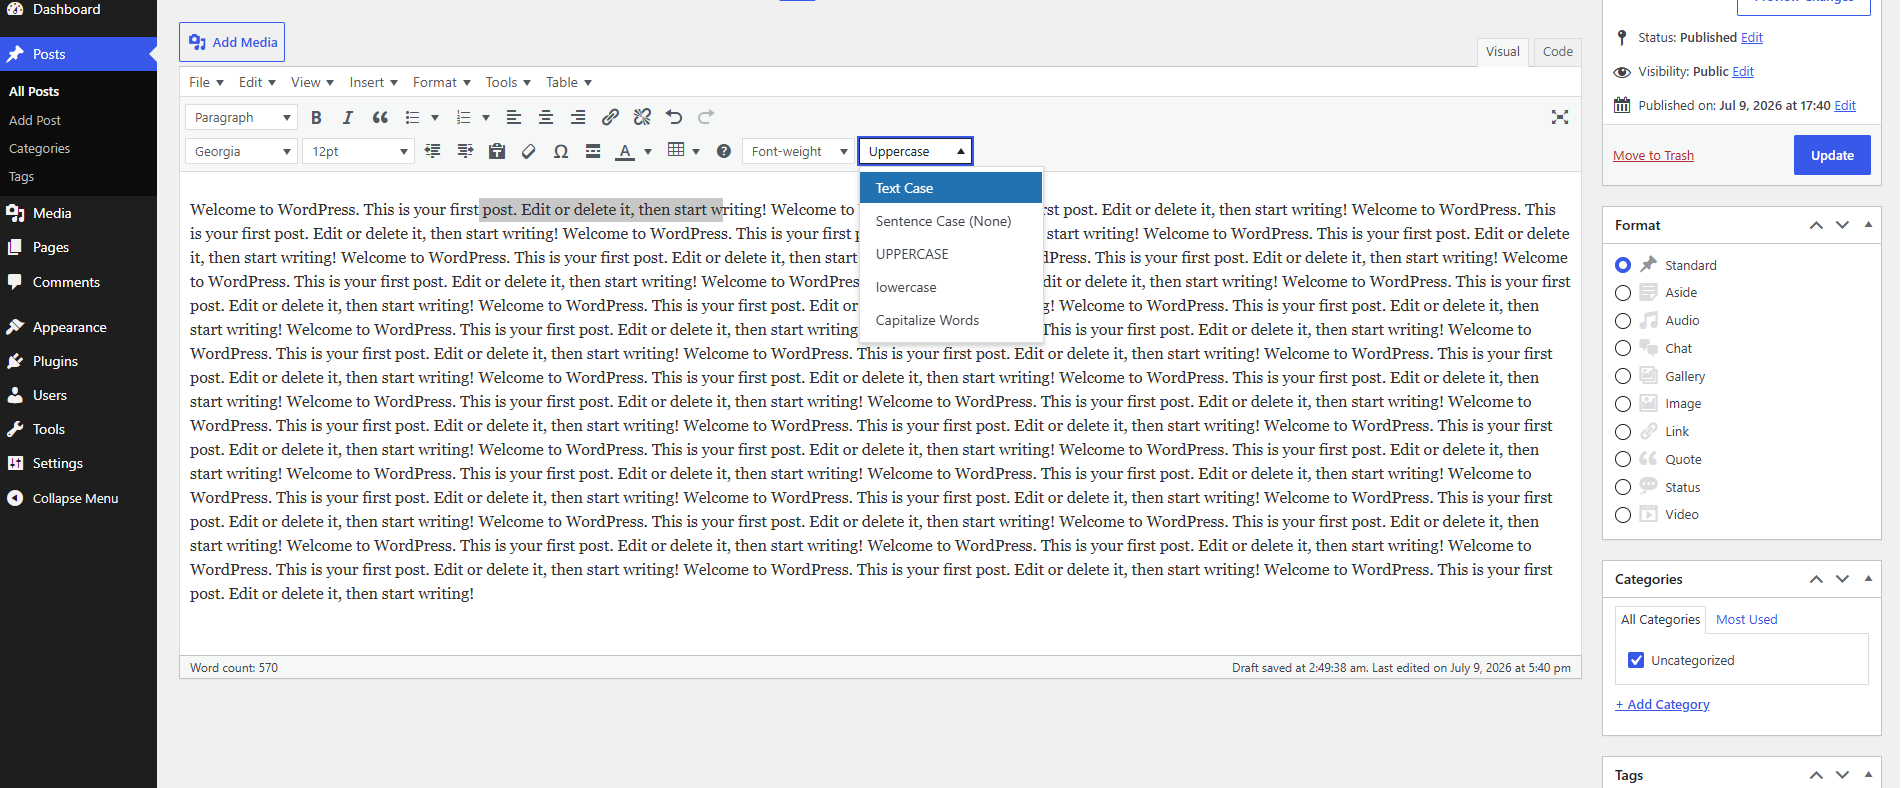Choose Capitalize Words option
Screen dimensions: 1903x788
(x=950, y=320)
